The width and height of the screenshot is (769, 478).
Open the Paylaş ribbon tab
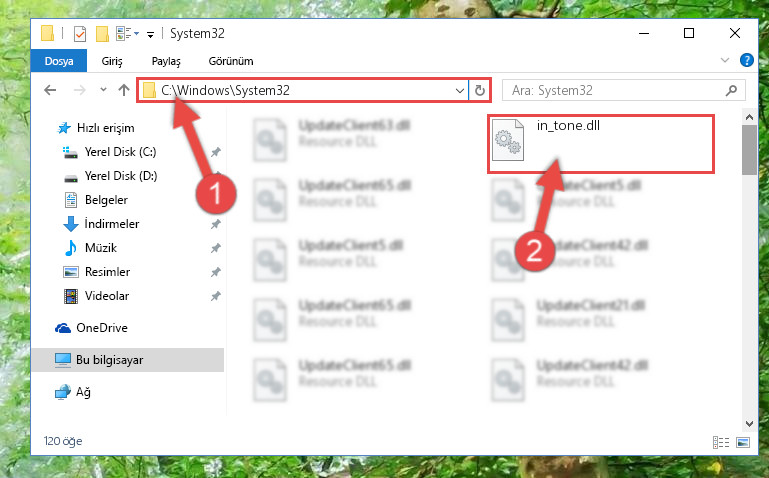pos(166,61)
